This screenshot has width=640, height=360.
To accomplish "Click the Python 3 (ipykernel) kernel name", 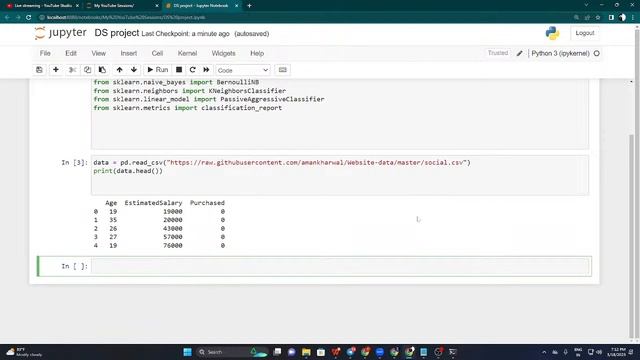I will tap(560, 53).
